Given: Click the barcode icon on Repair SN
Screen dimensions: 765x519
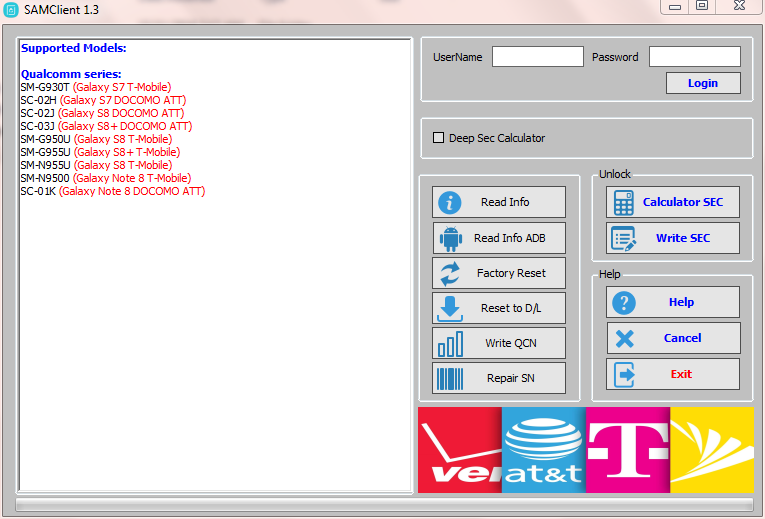Looking at the screenshot, I should point(450,379).
